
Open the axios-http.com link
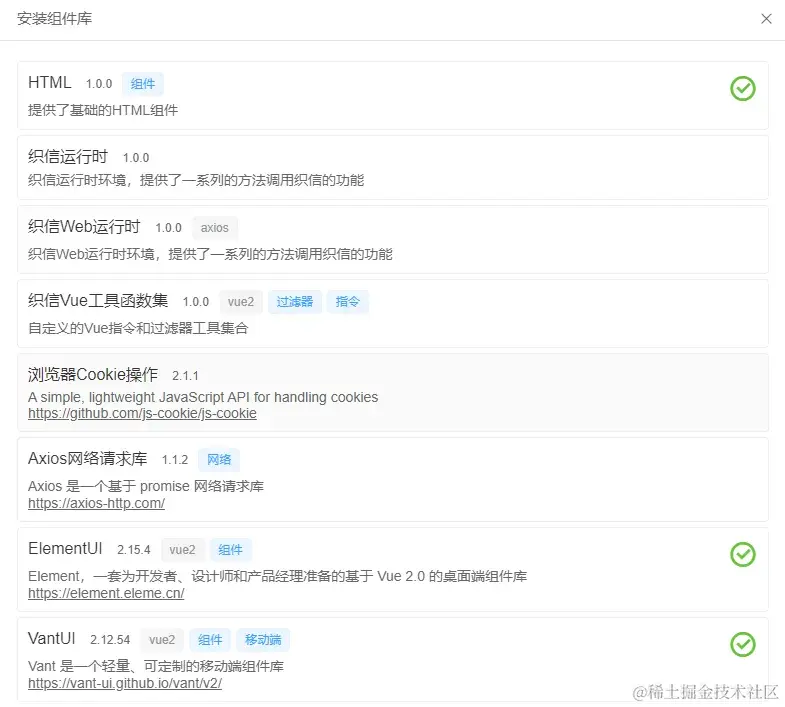pyautogui.click(x=96, y=503)
